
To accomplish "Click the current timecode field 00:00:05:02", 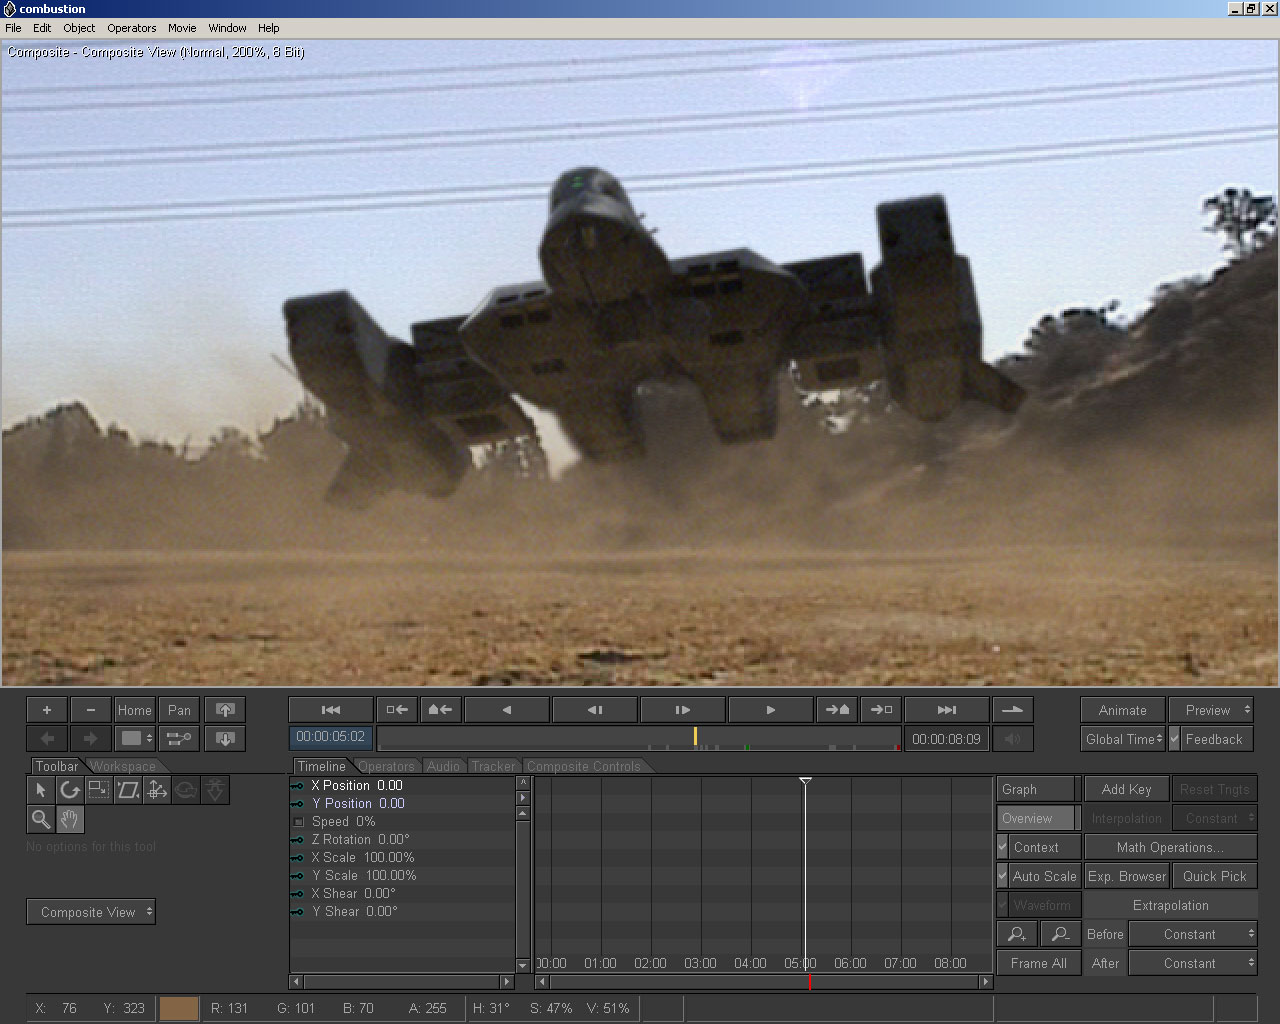I will [x=331, y=737].
